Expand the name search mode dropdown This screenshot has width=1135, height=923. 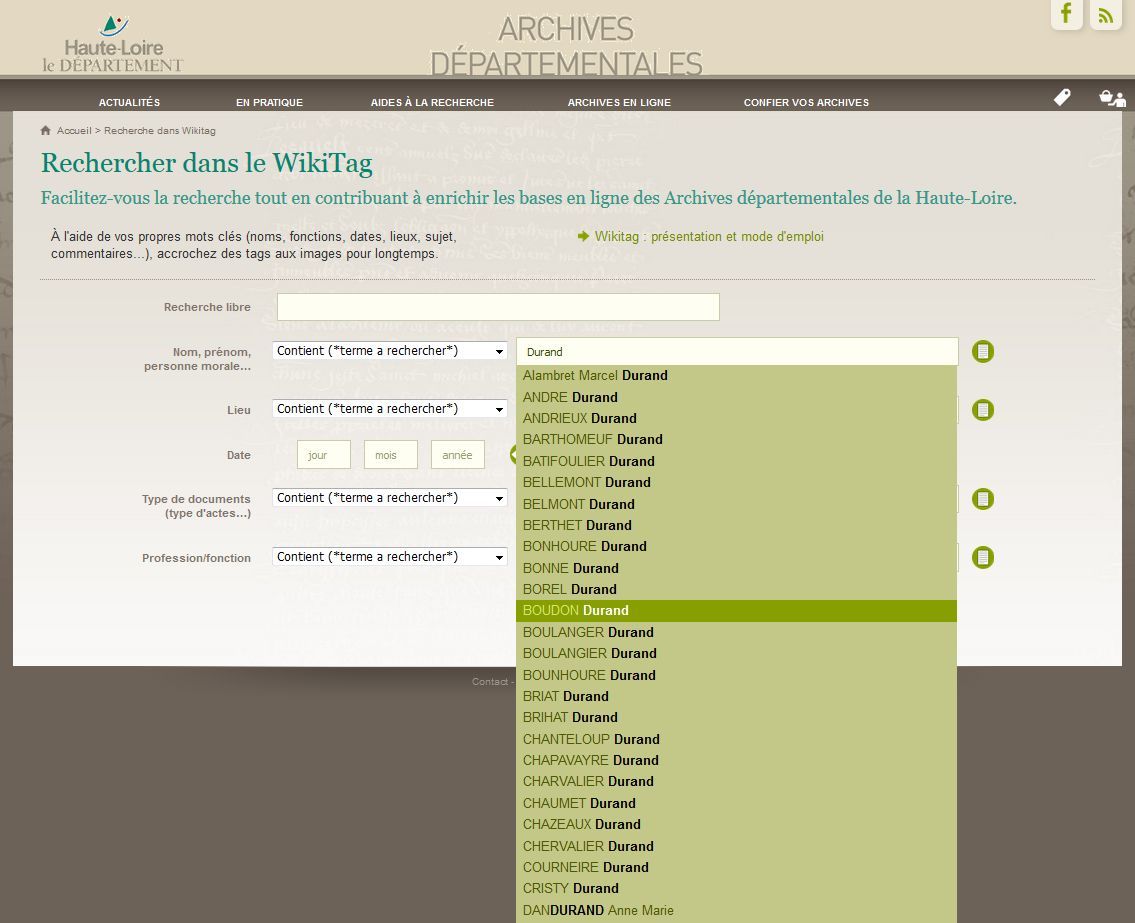pyautogui.click(x=390, y=351)
